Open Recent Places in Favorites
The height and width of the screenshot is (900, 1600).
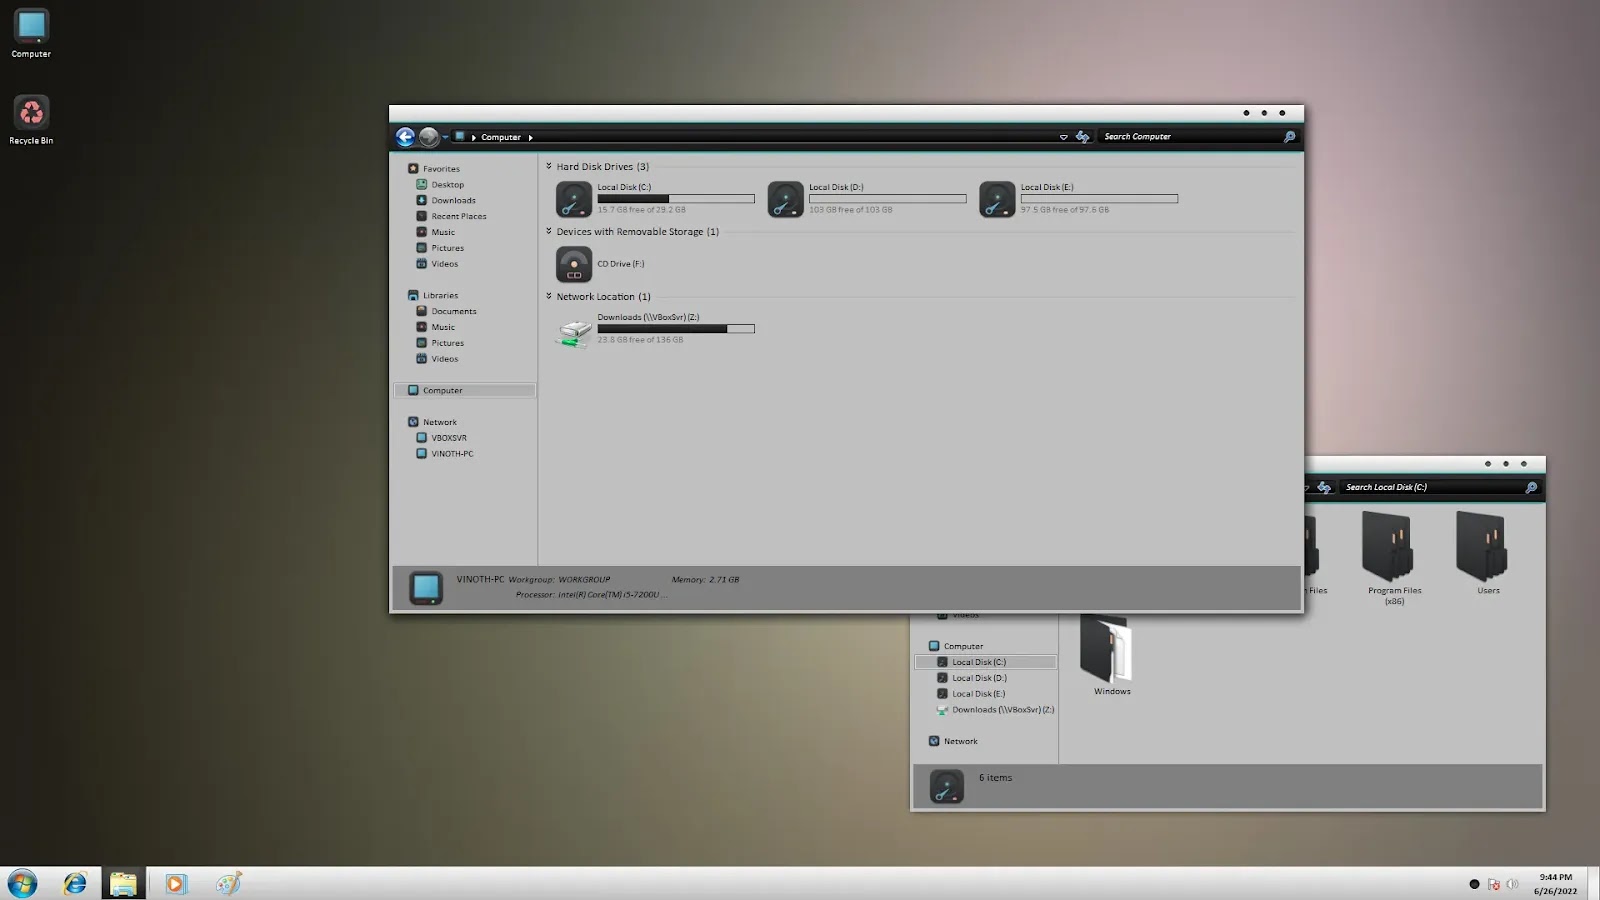point(459,217)
